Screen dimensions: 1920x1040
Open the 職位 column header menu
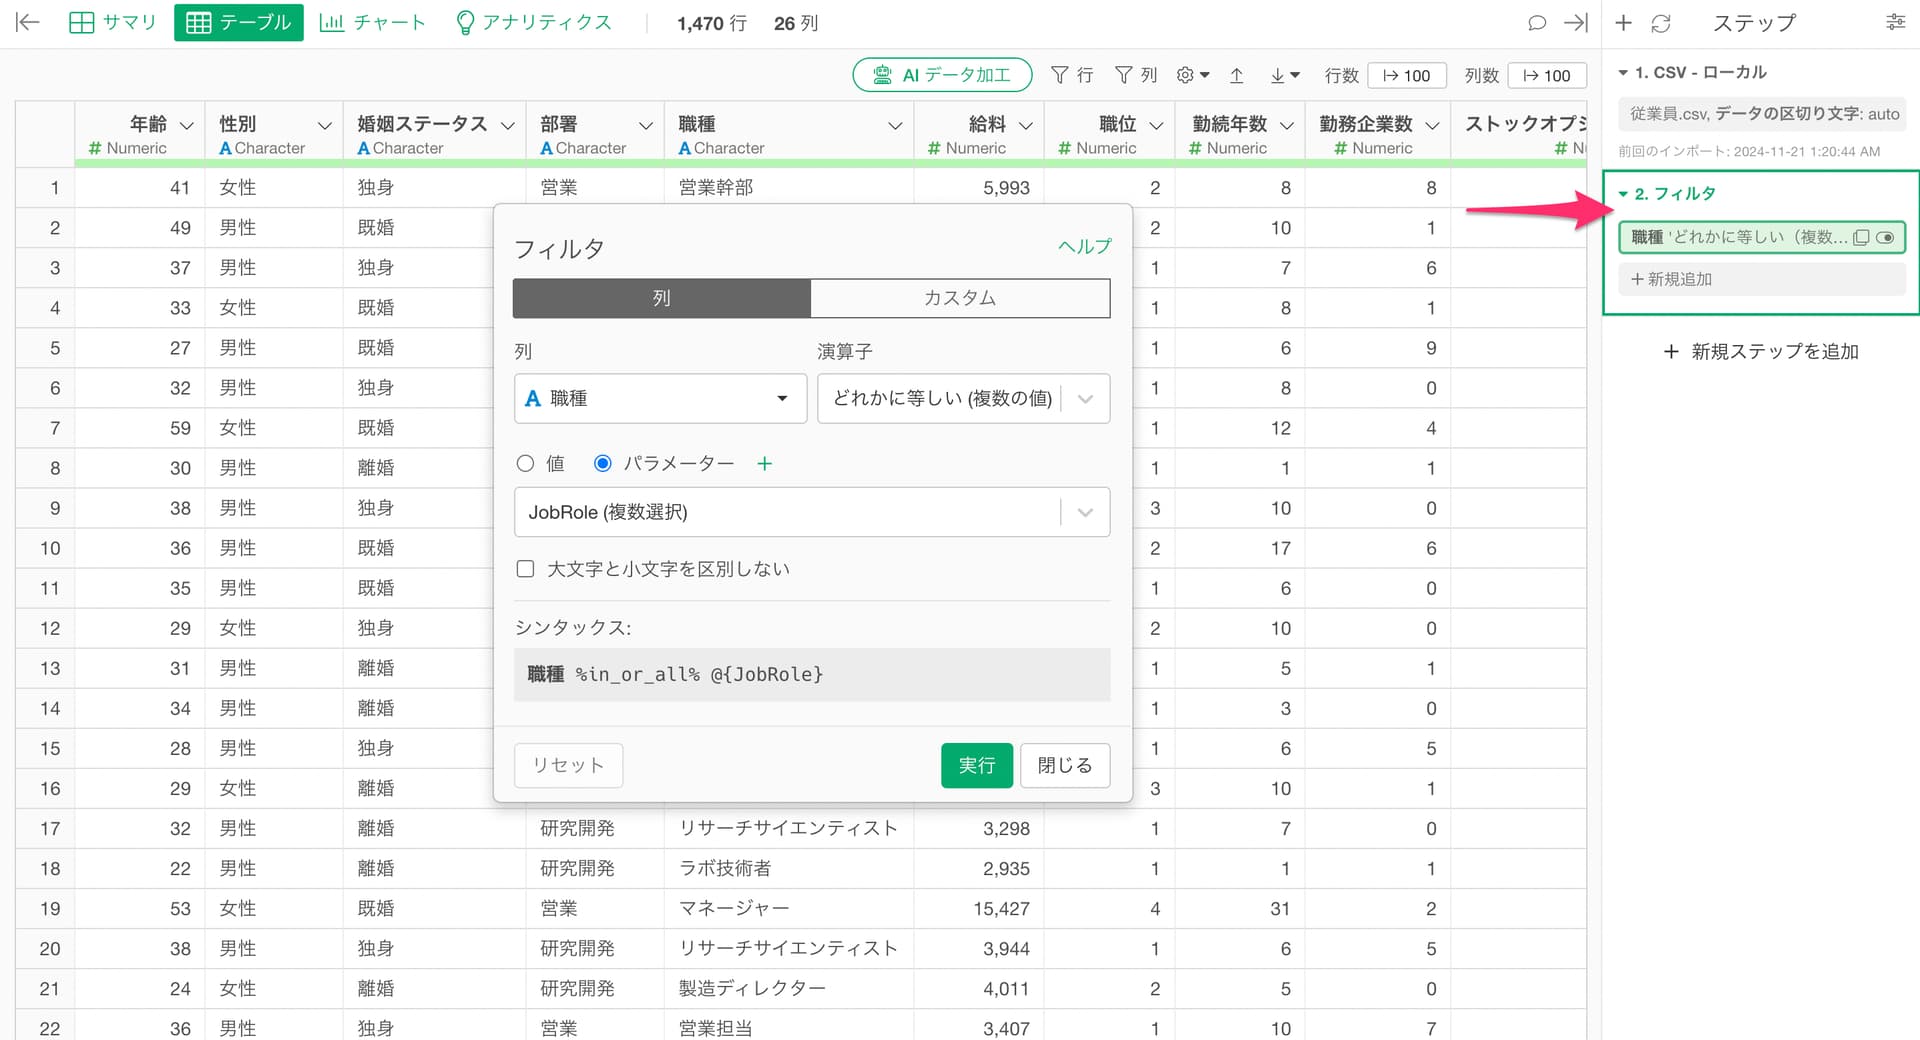pos(1156,125)
